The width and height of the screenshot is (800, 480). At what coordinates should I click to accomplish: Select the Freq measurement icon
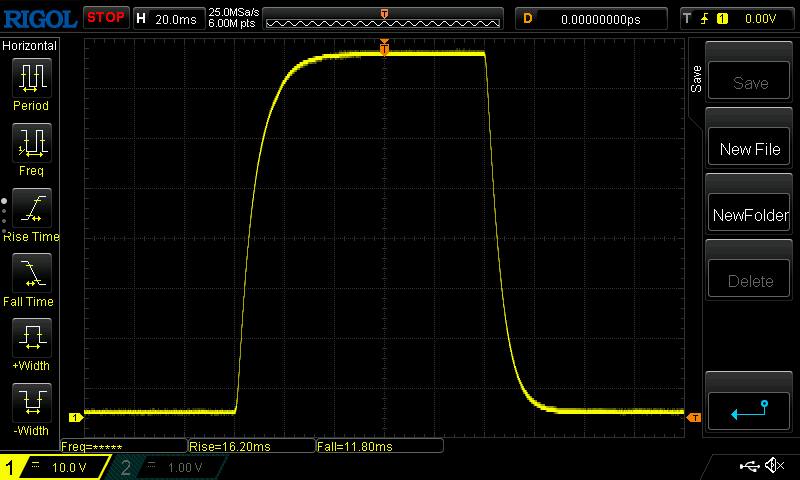32,142
